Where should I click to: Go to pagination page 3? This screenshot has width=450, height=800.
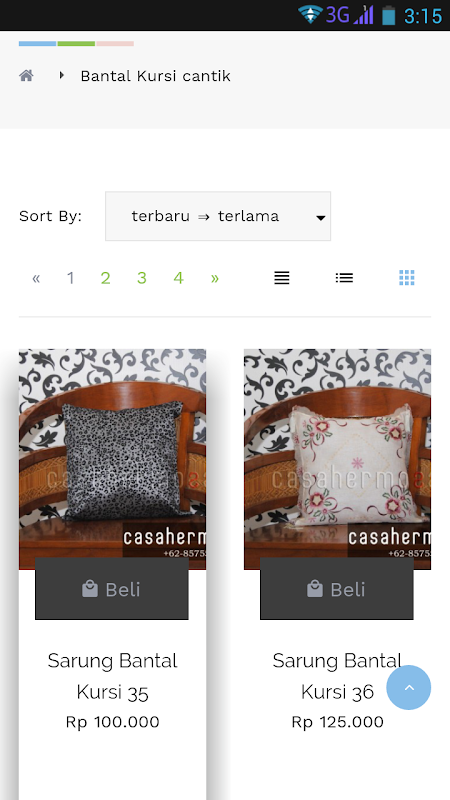(142, 278)
